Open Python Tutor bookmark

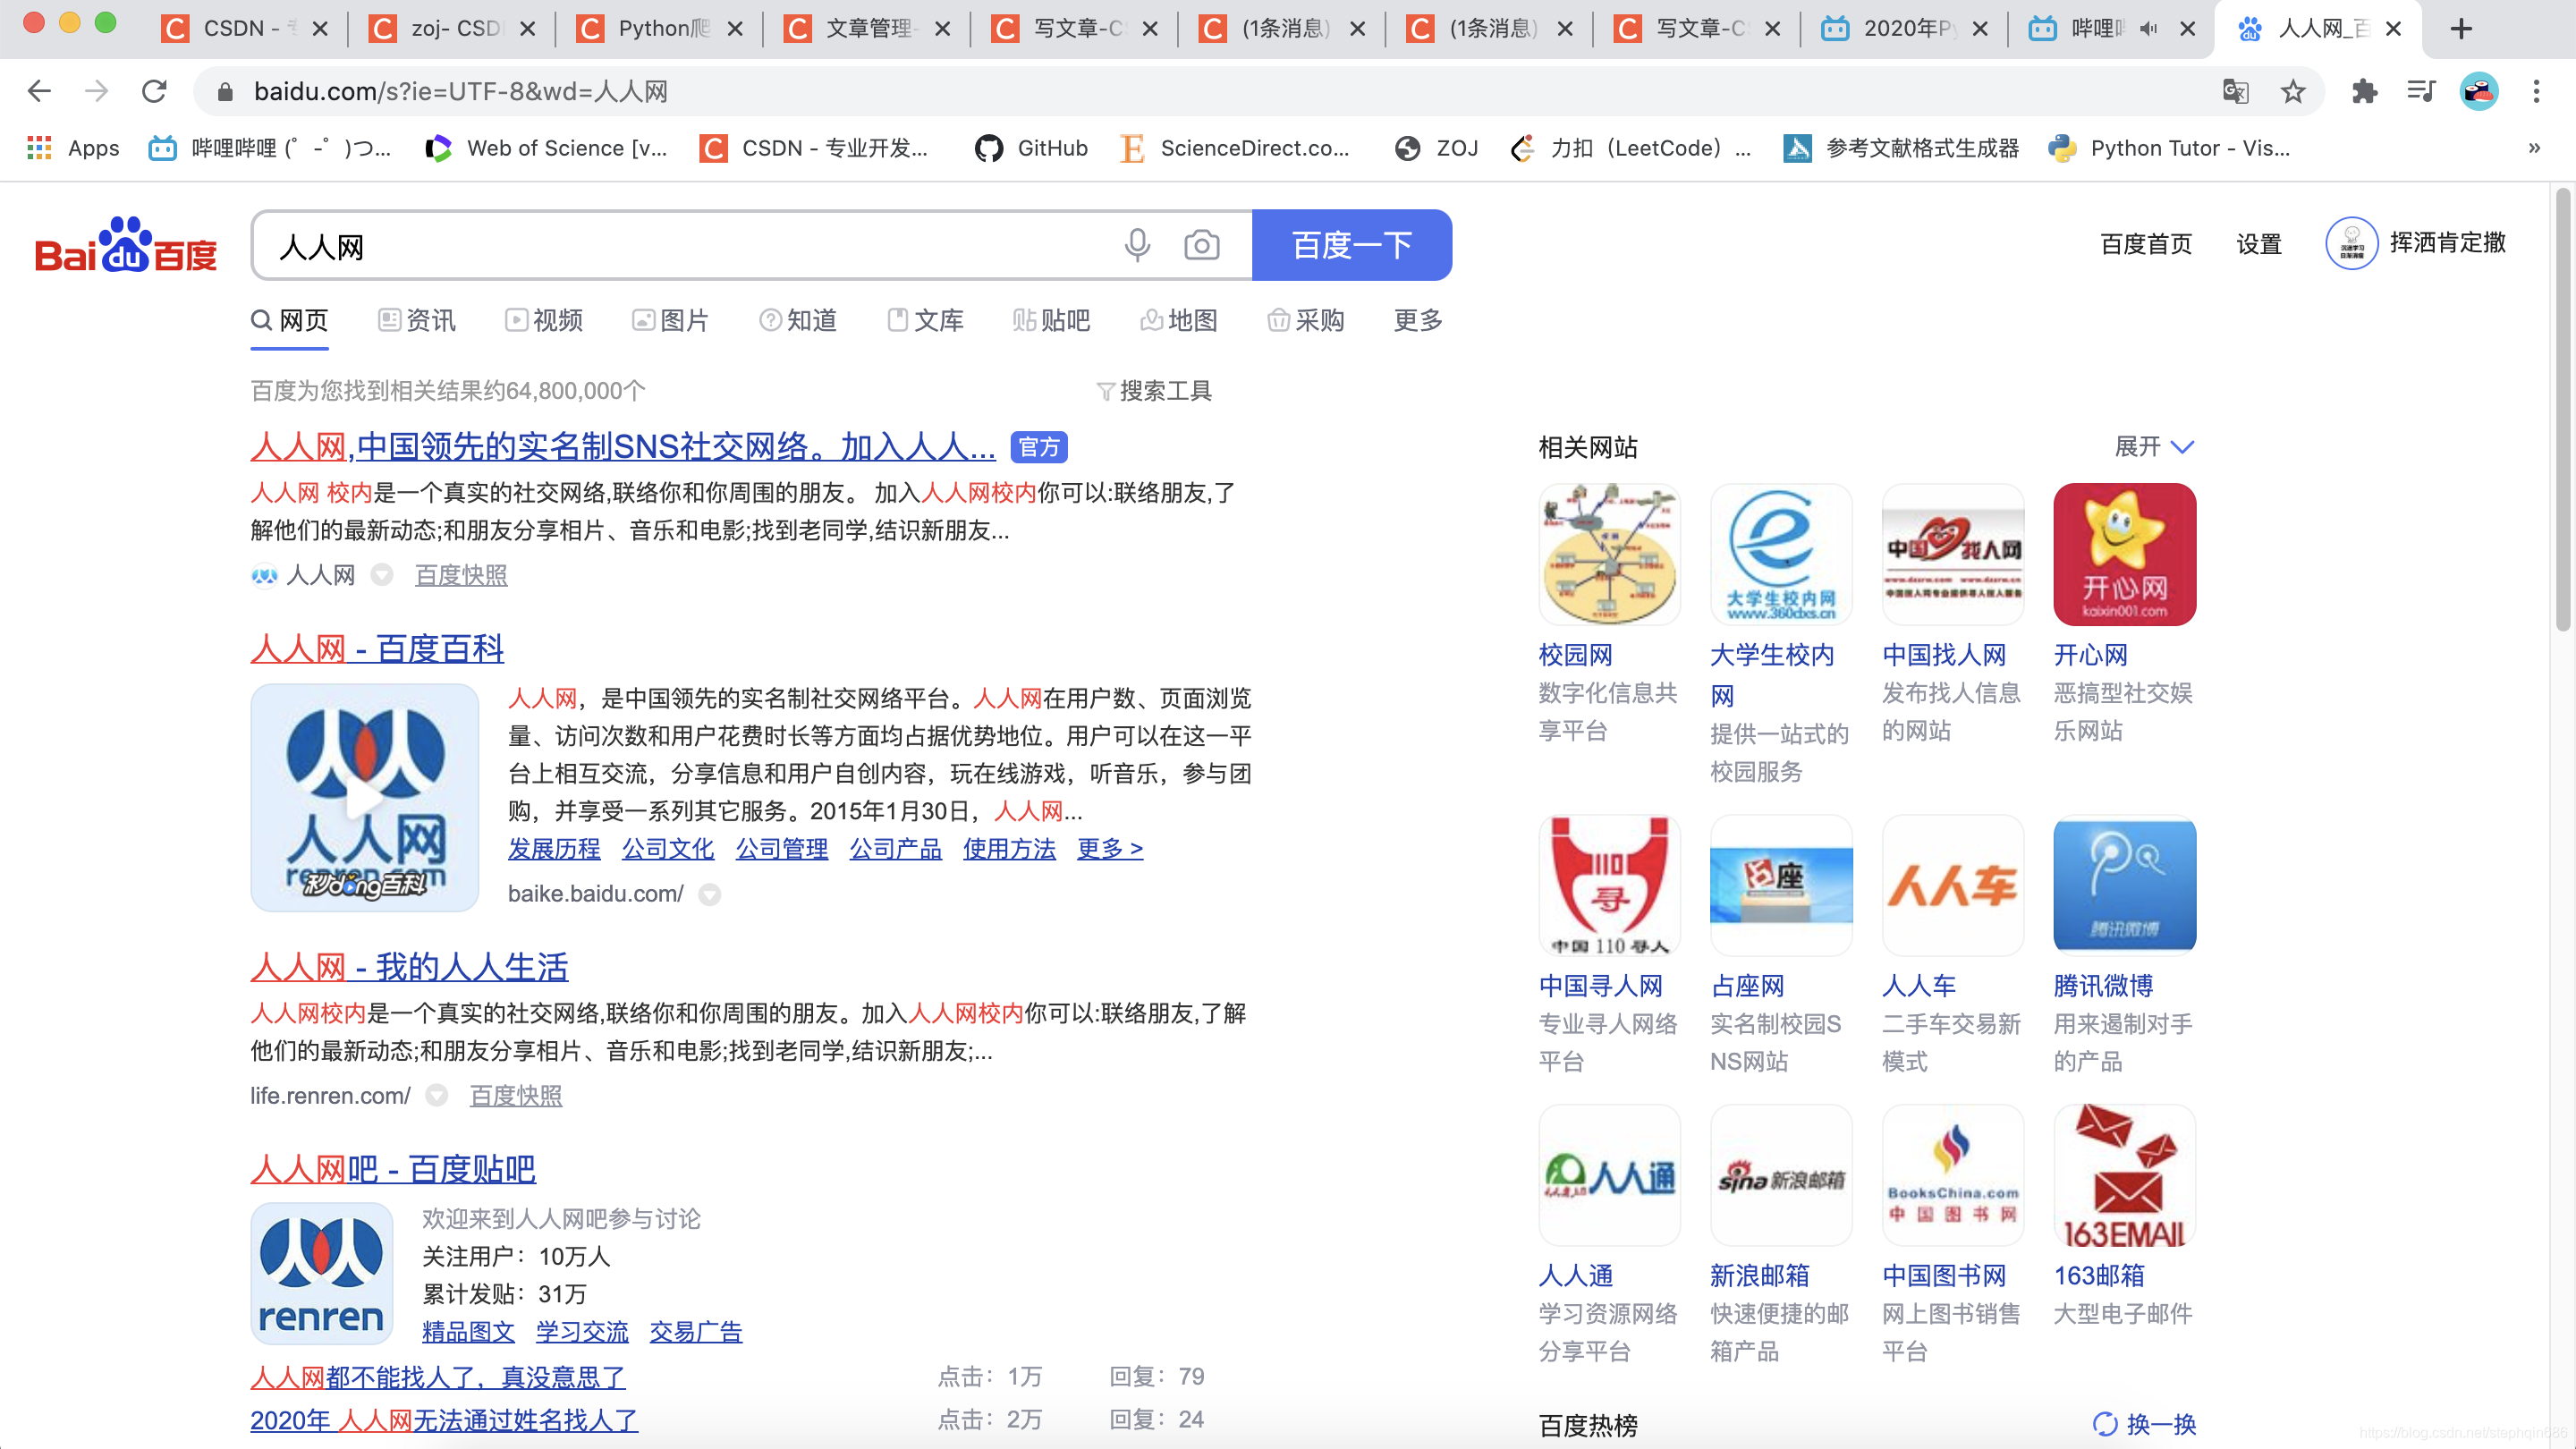coord(2168,149)
